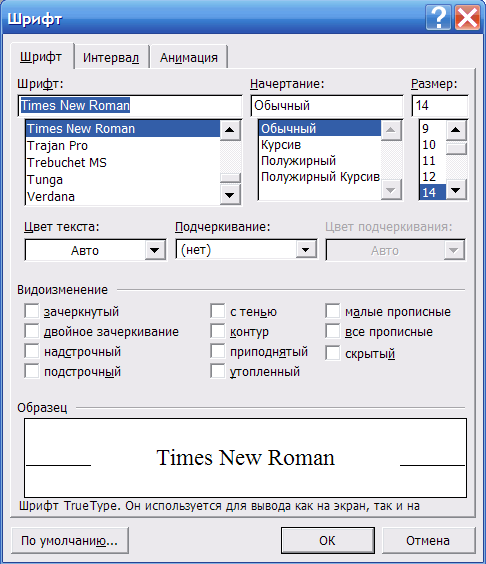Select the Шрифт tab

coord(41,57)
